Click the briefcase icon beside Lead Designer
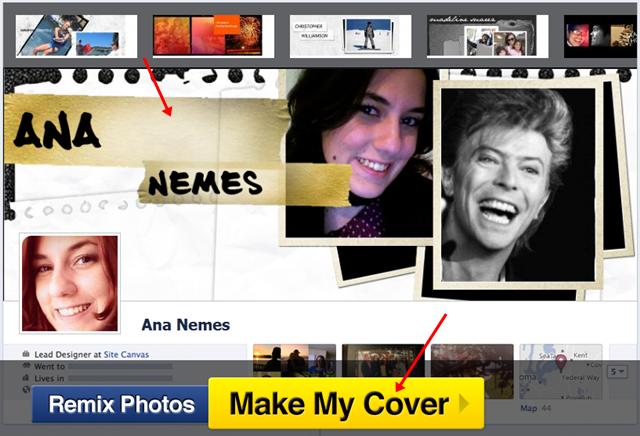 point(26,354)
